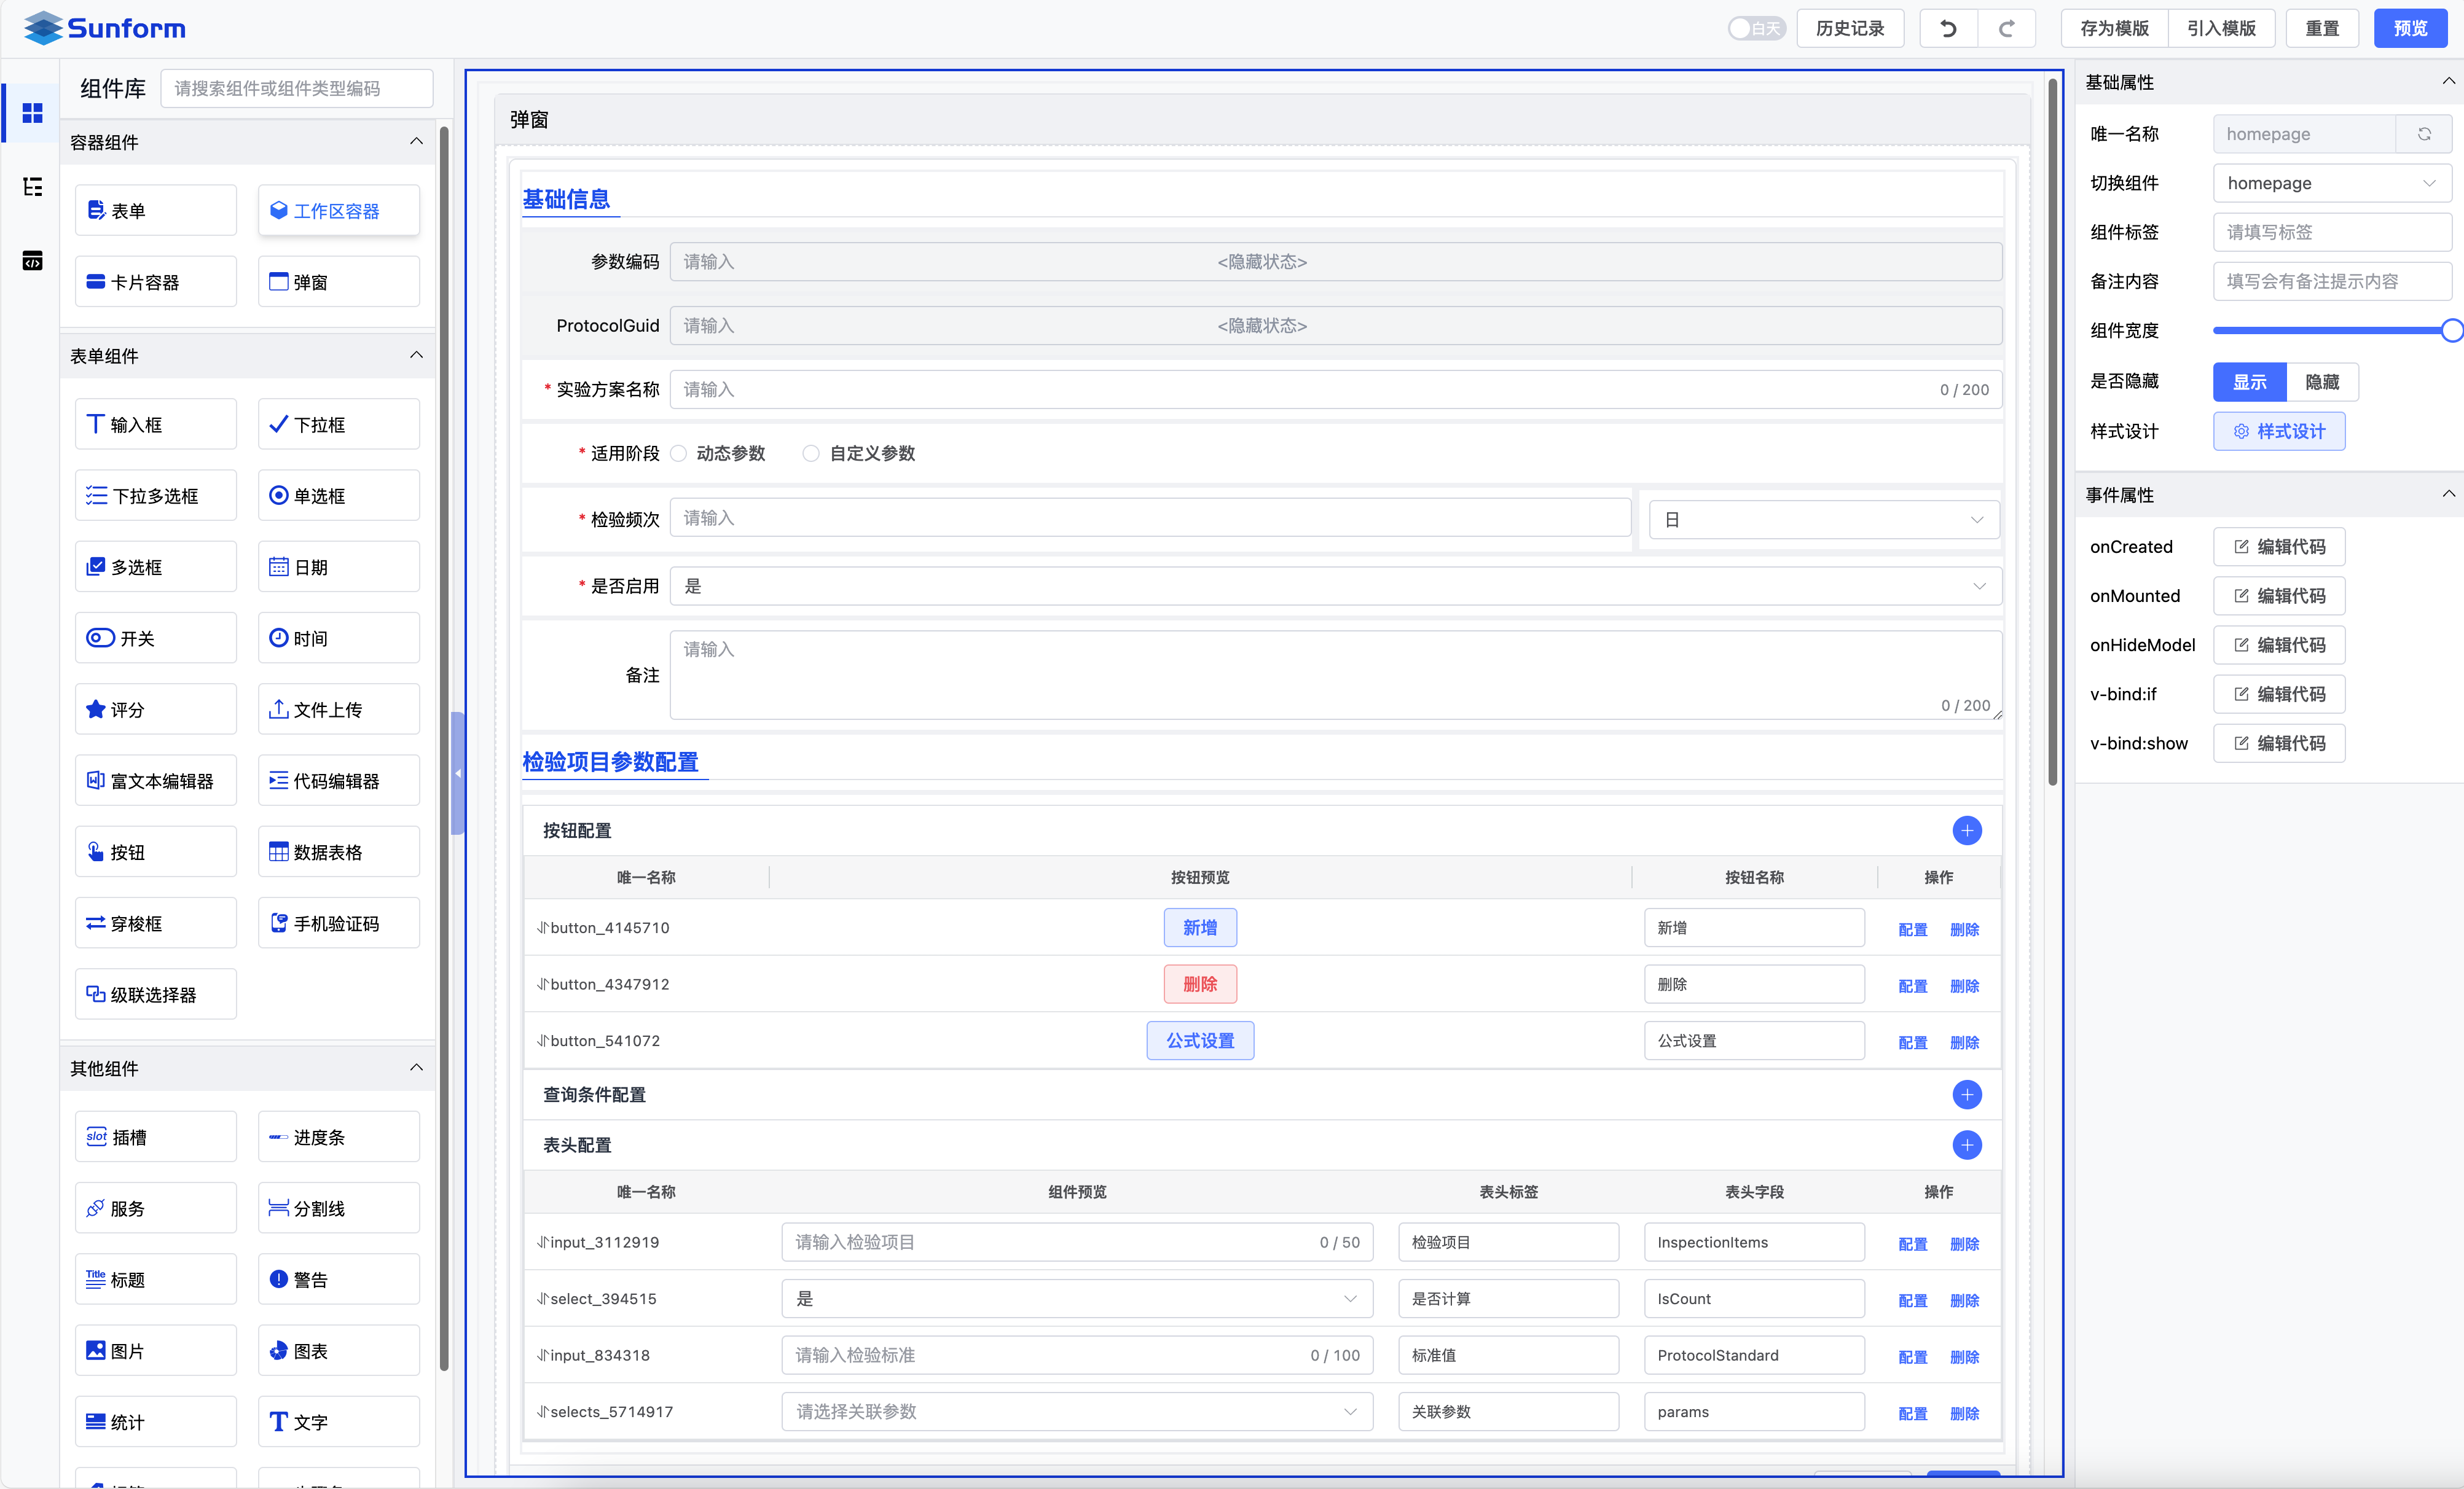The width and height of the screenshot is (2464, 1489).
Task: Toggle the 白天 day/night theme switch
Action: pos(1756,28)
